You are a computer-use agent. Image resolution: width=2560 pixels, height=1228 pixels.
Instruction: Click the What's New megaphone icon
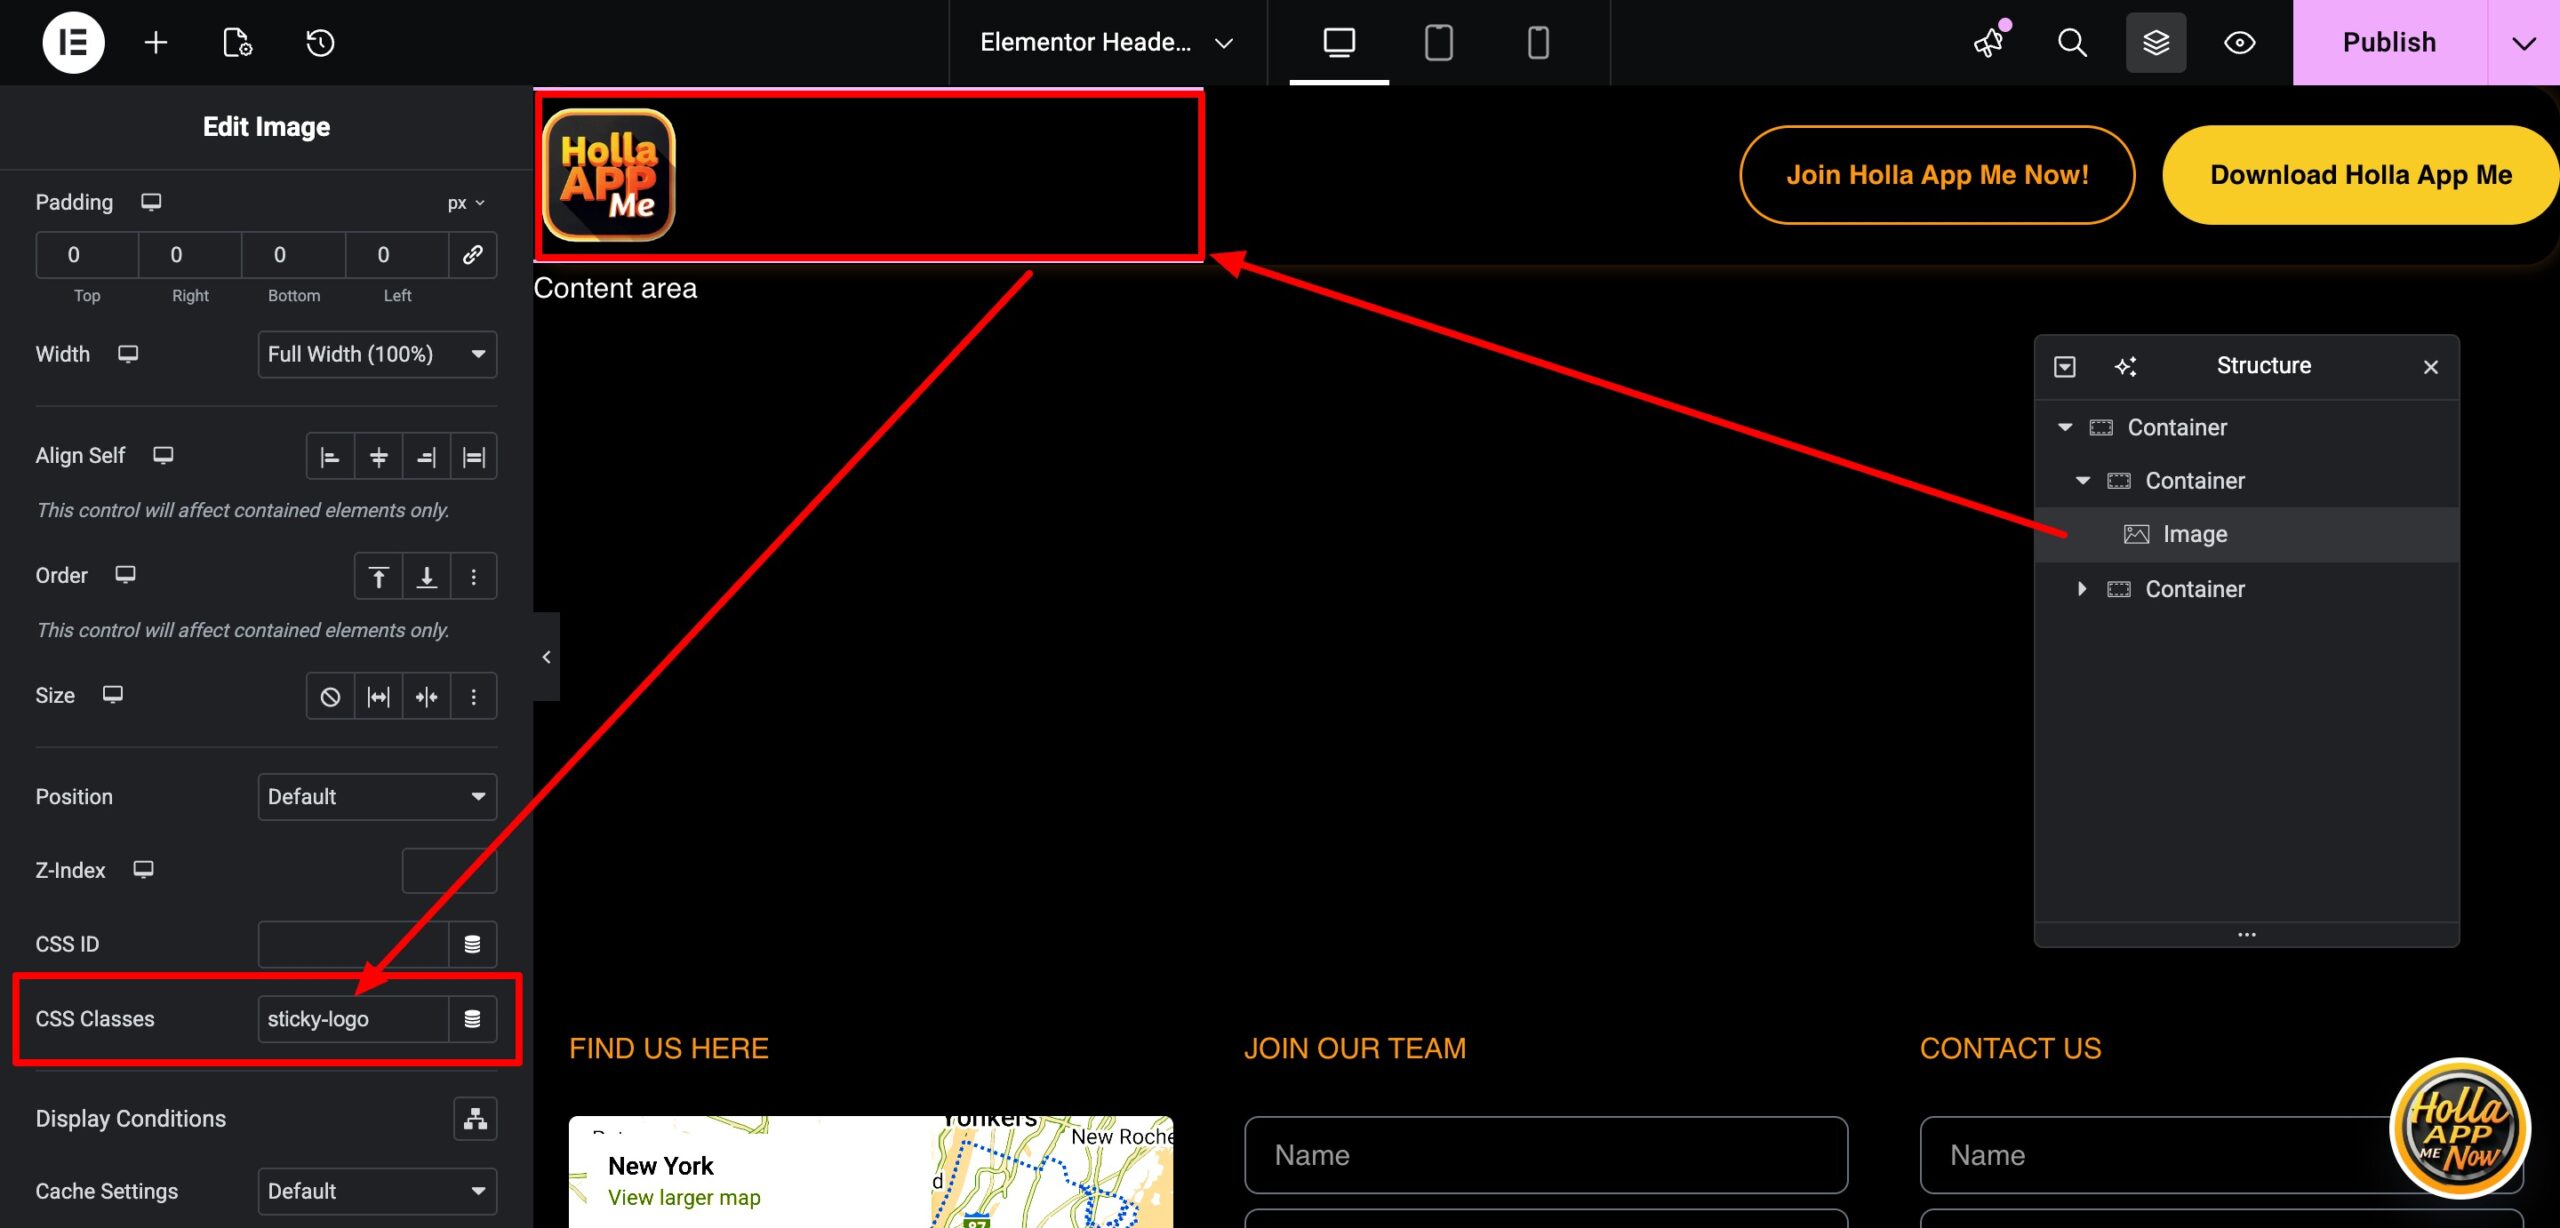[x=1990, y=42]
